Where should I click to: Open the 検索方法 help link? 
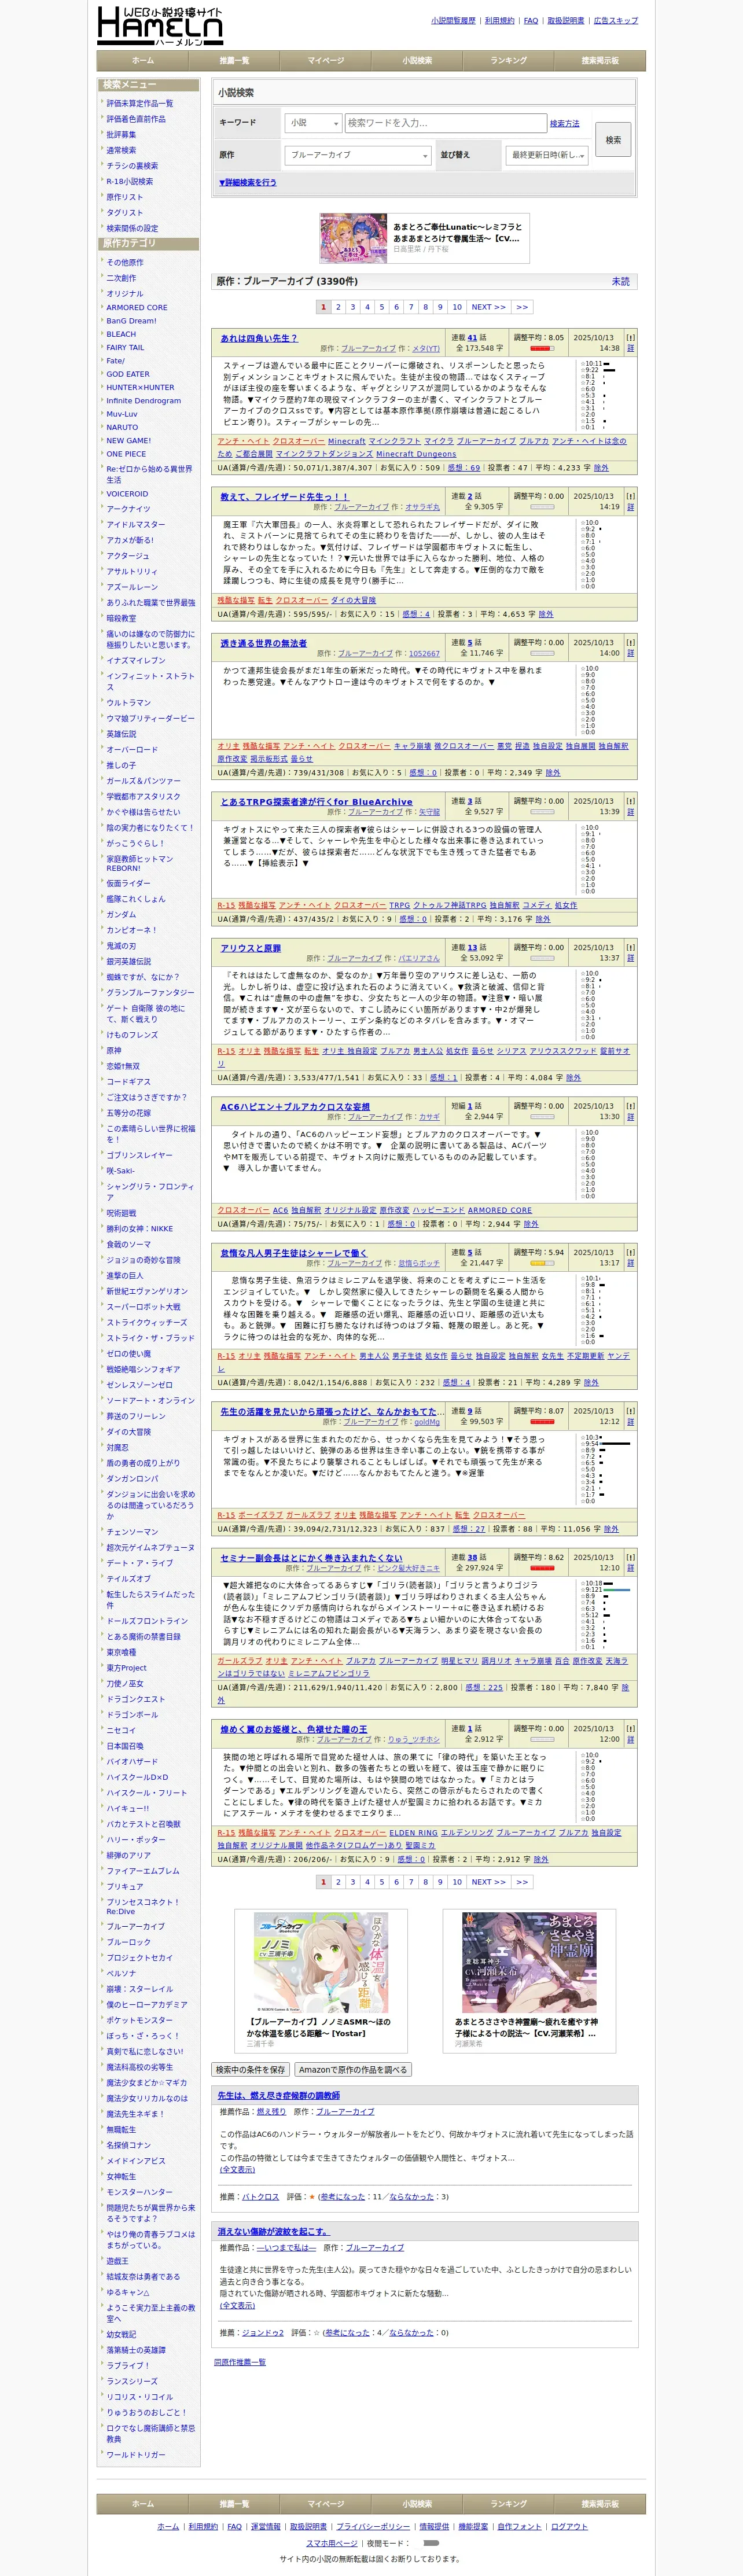click(564, 124)
